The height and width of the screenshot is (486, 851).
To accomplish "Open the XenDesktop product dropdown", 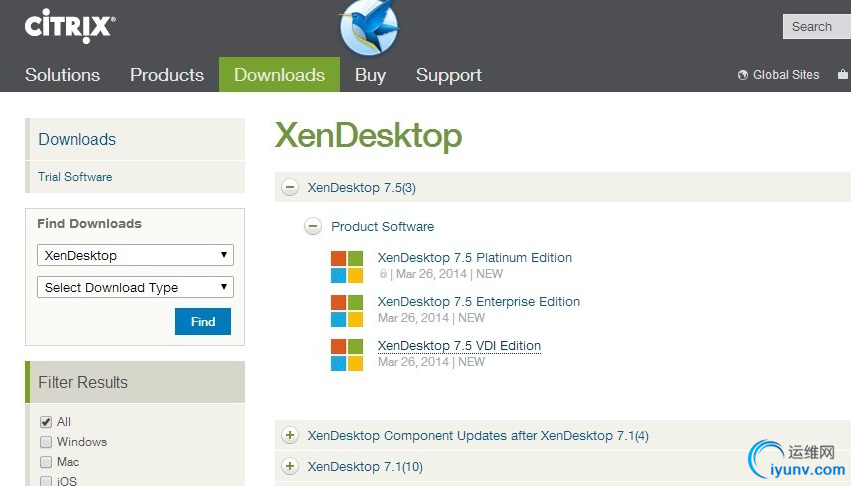I will 135,255.
